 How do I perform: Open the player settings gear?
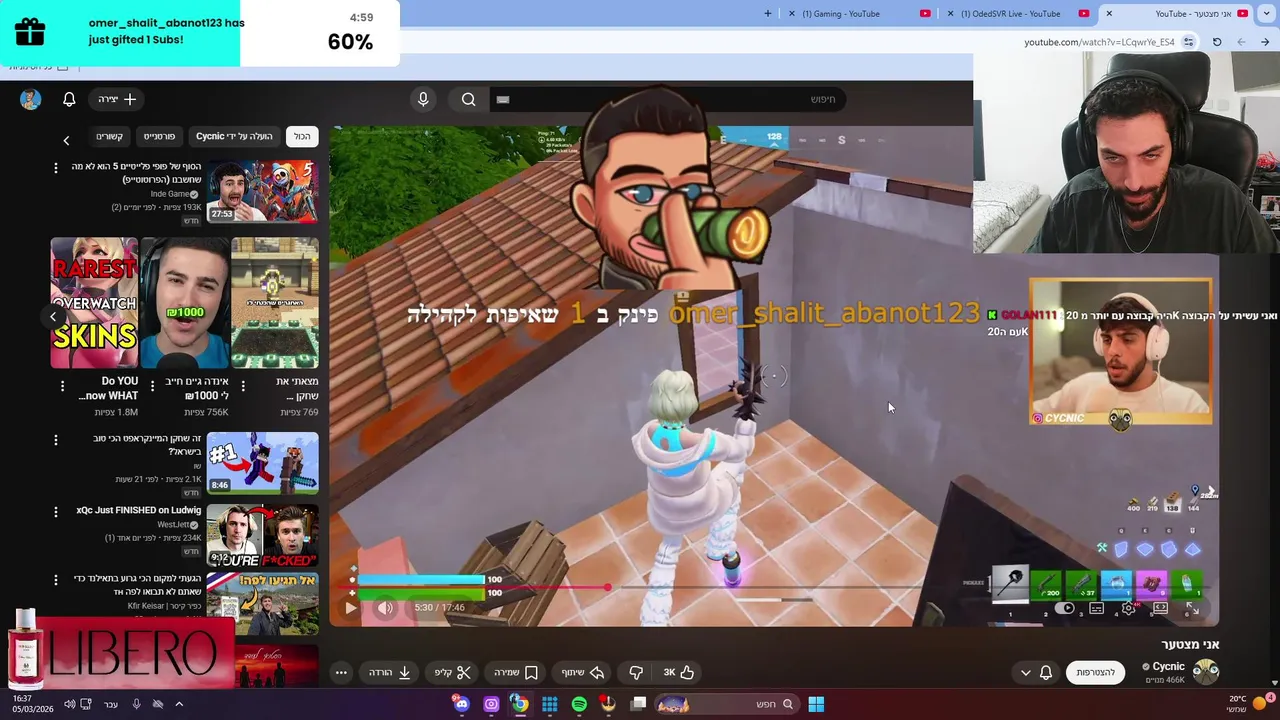[1128, 608]
